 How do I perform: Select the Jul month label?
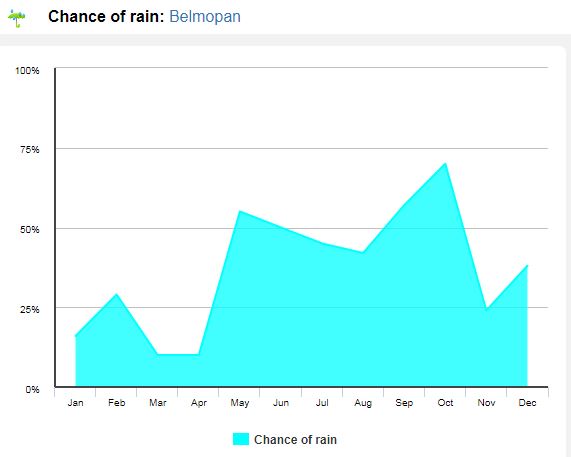point(322,403)
